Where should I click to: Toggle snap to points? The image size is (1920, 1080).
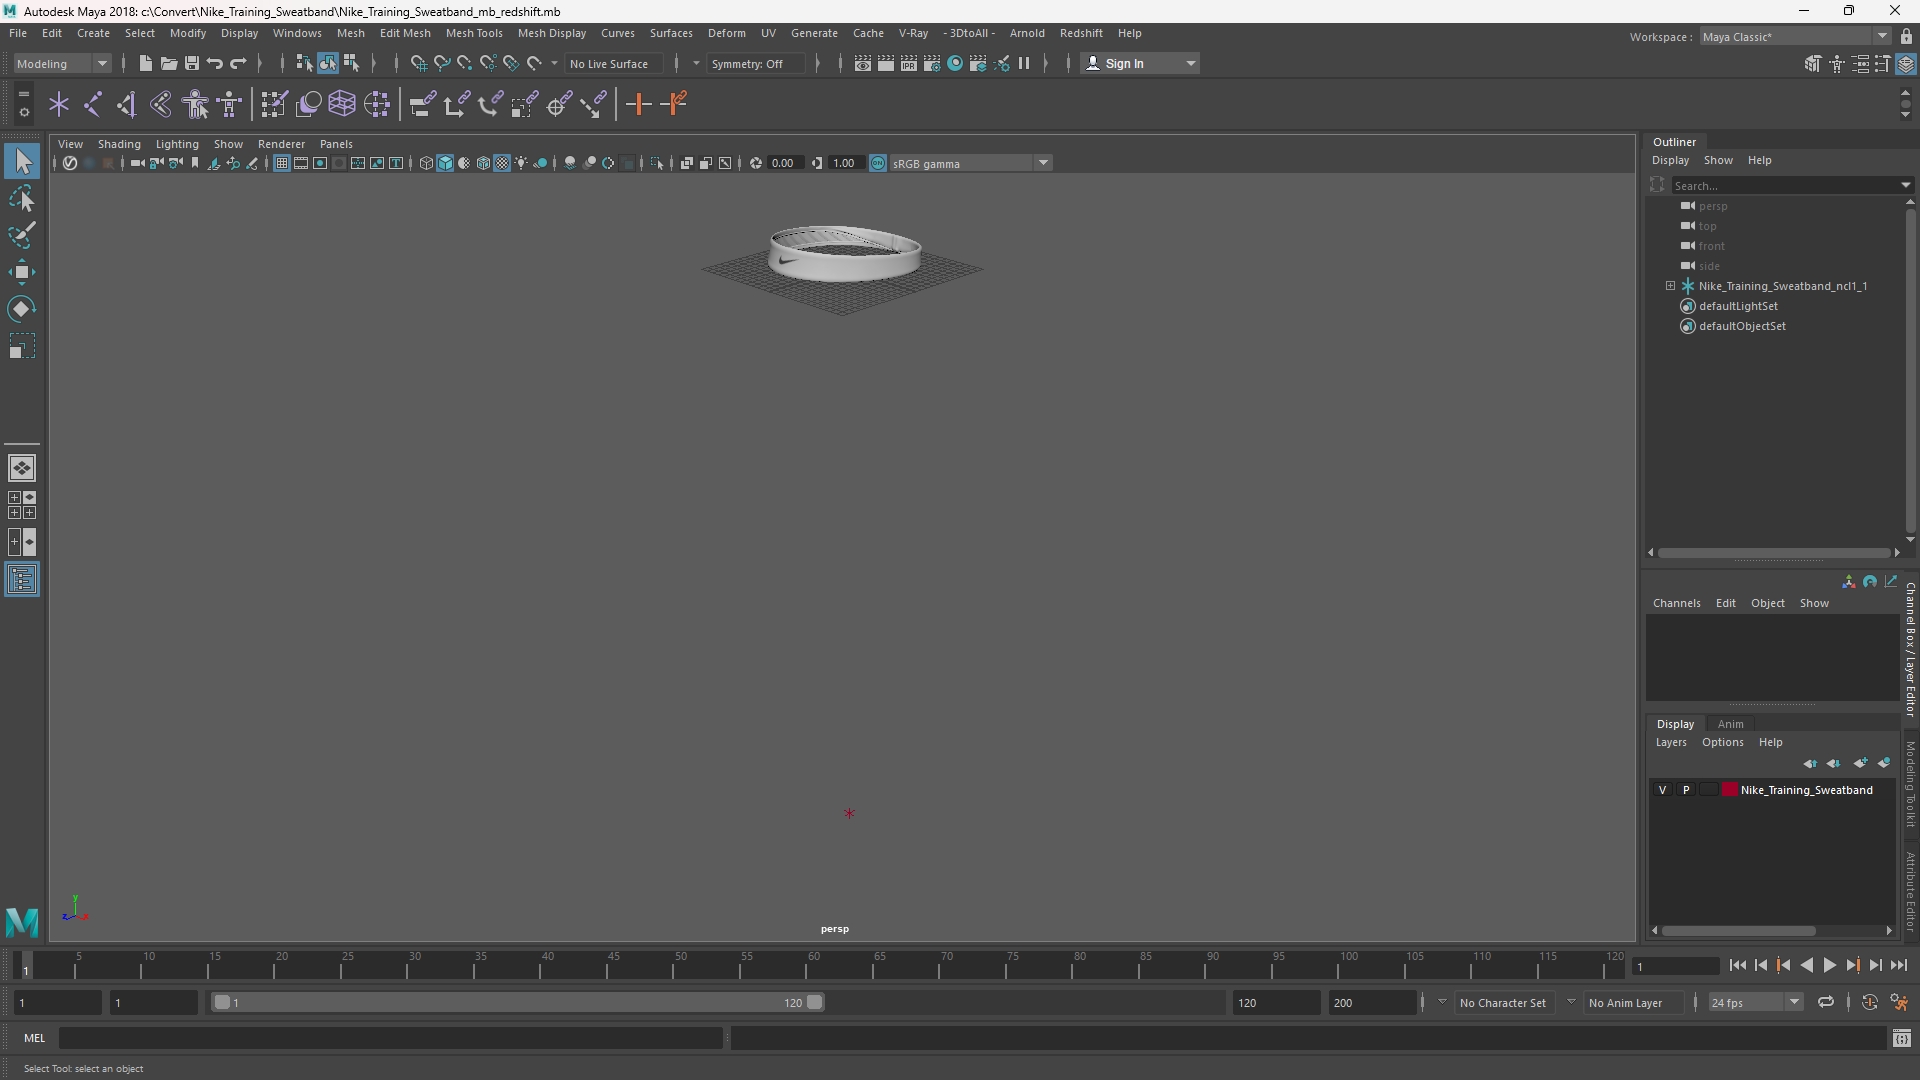point(465,63)
